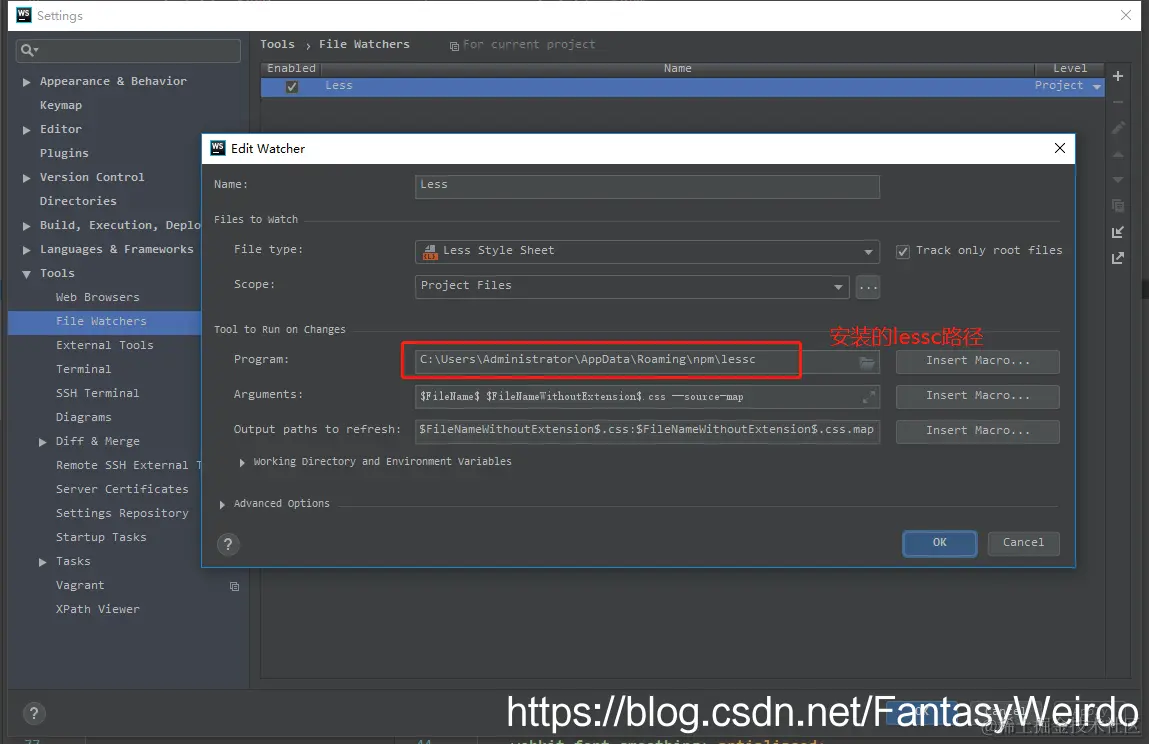Open Terminal settings page

(x=84, y=369)
